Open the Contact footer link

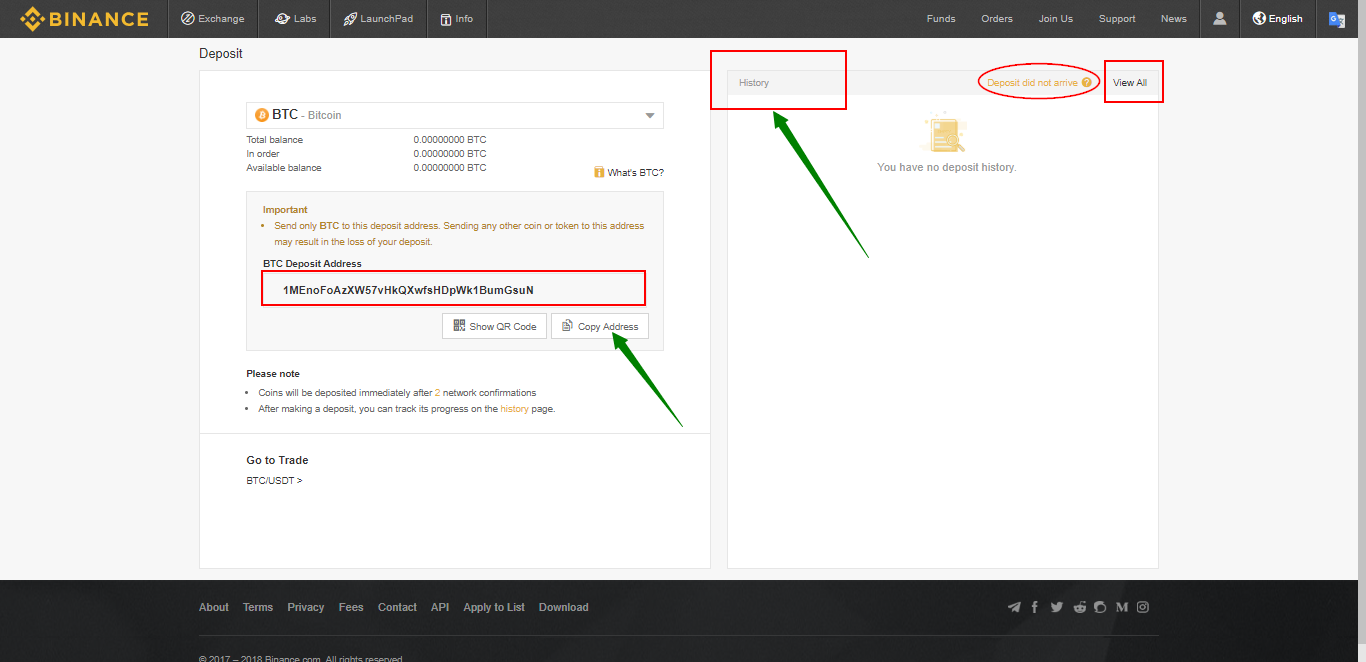click(397, 607)
